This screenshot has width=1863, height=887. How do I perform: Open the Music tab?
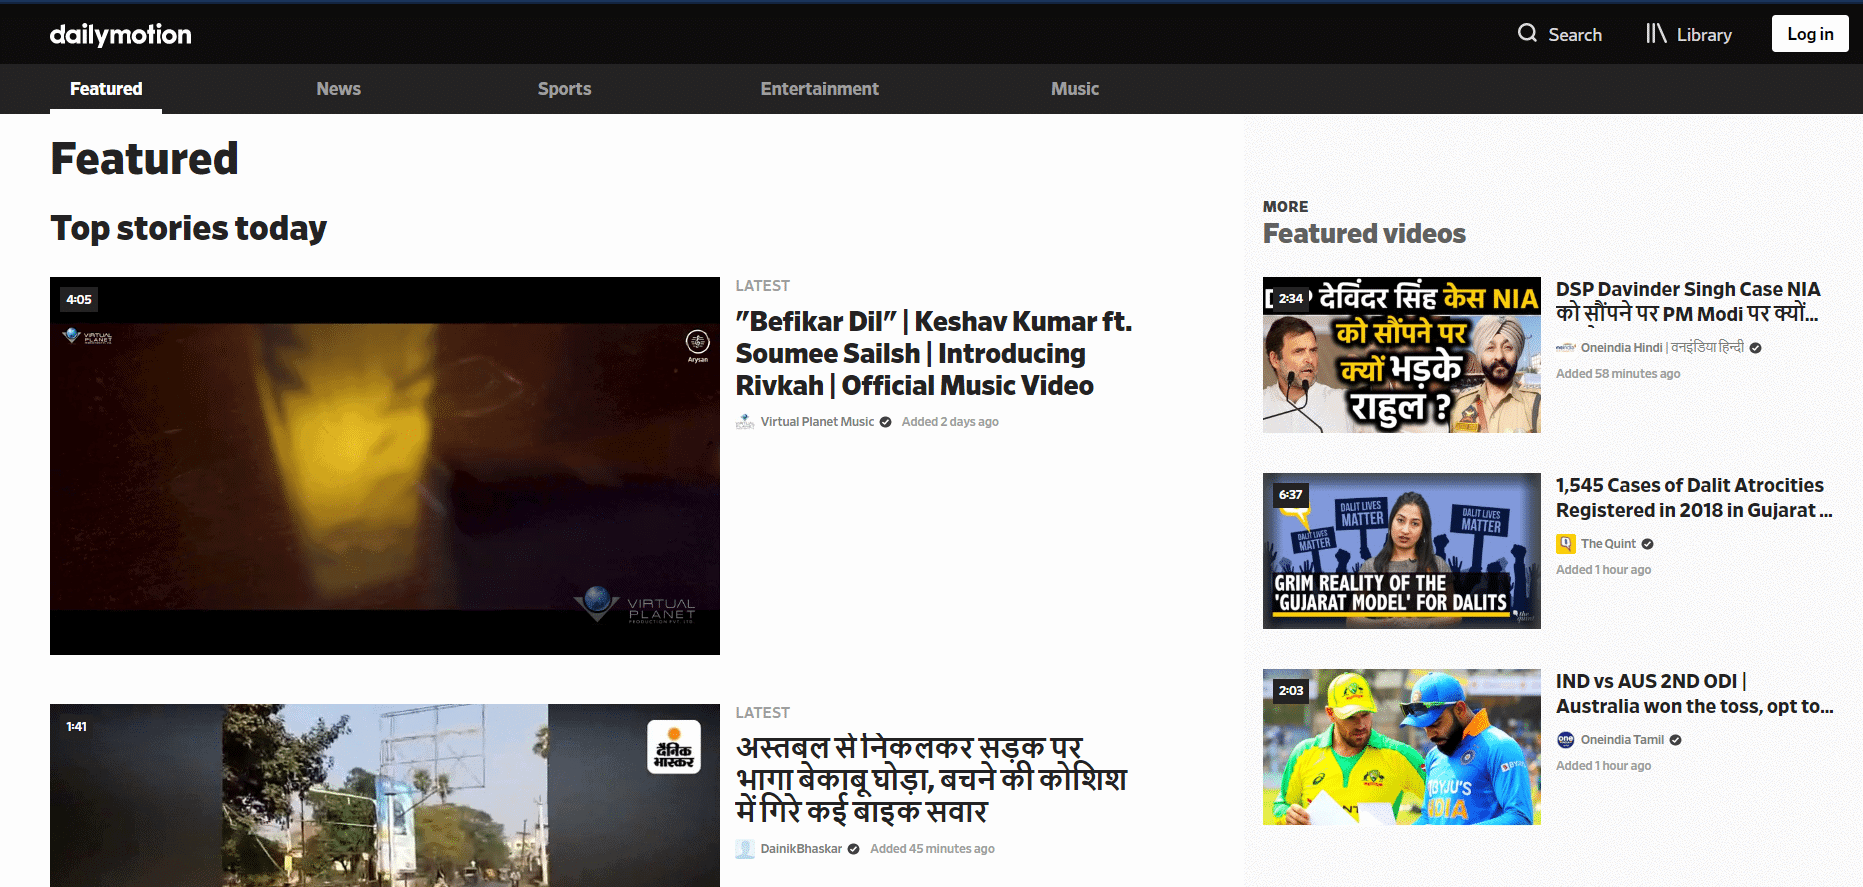(x=1075, y=89)
